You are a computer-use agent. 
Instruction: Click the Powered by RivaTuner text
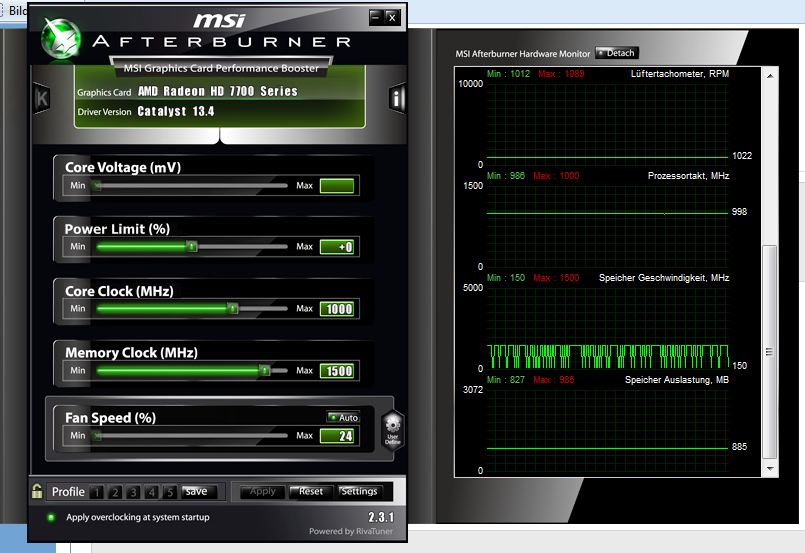click(x=351, y=531)
